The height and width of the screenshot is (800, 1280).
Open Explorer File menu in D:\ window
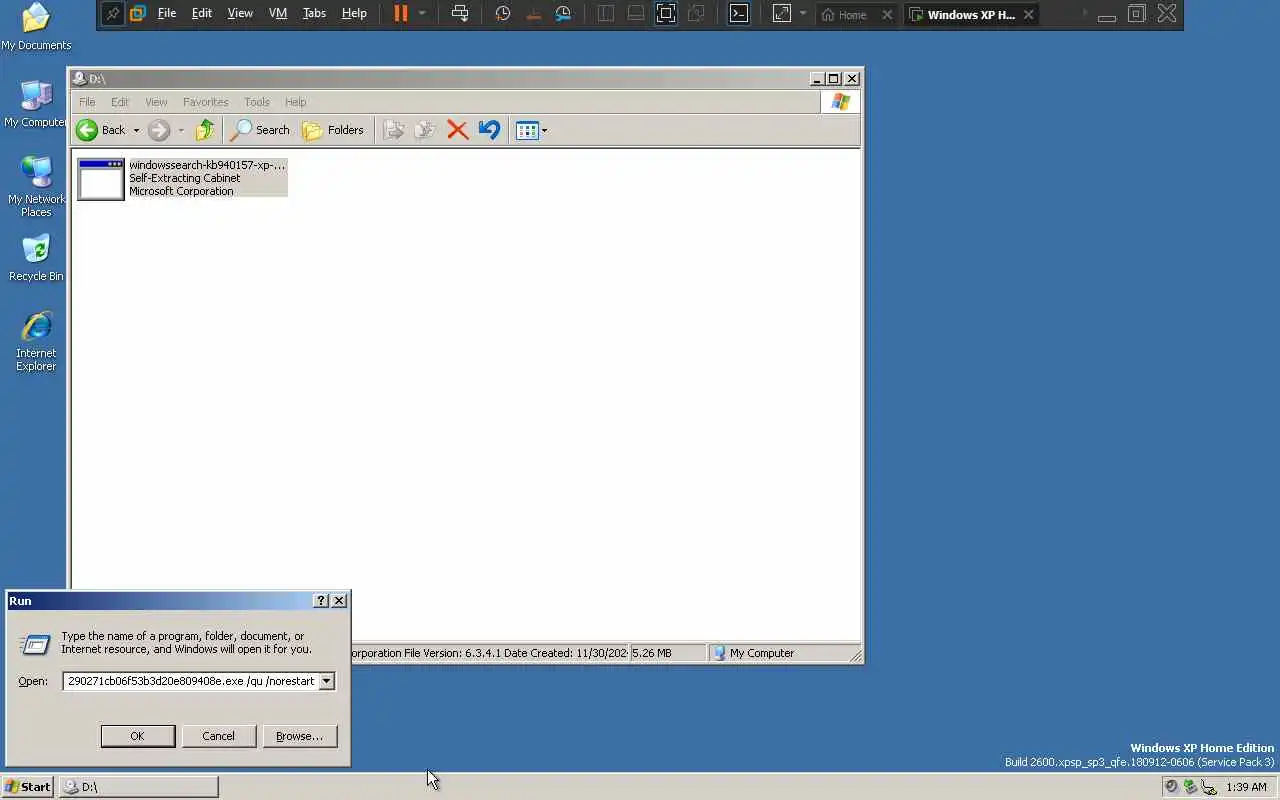[87, 102]
